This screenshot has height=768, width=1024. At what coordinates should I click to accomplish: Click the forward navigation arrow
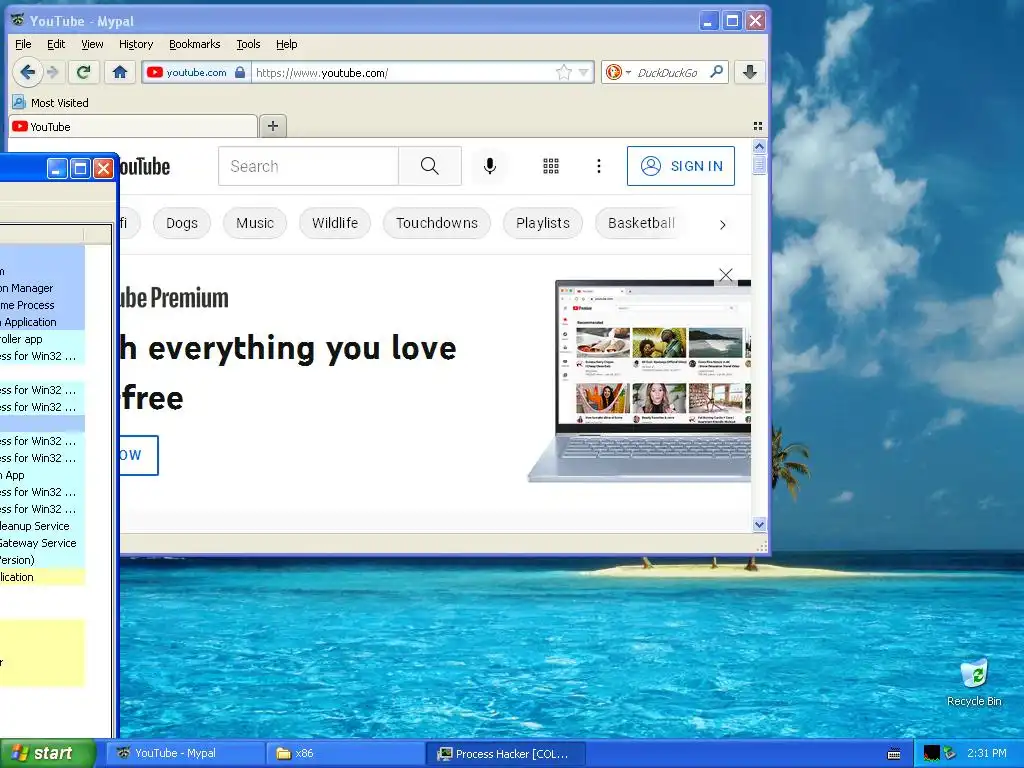click(53, 72)
